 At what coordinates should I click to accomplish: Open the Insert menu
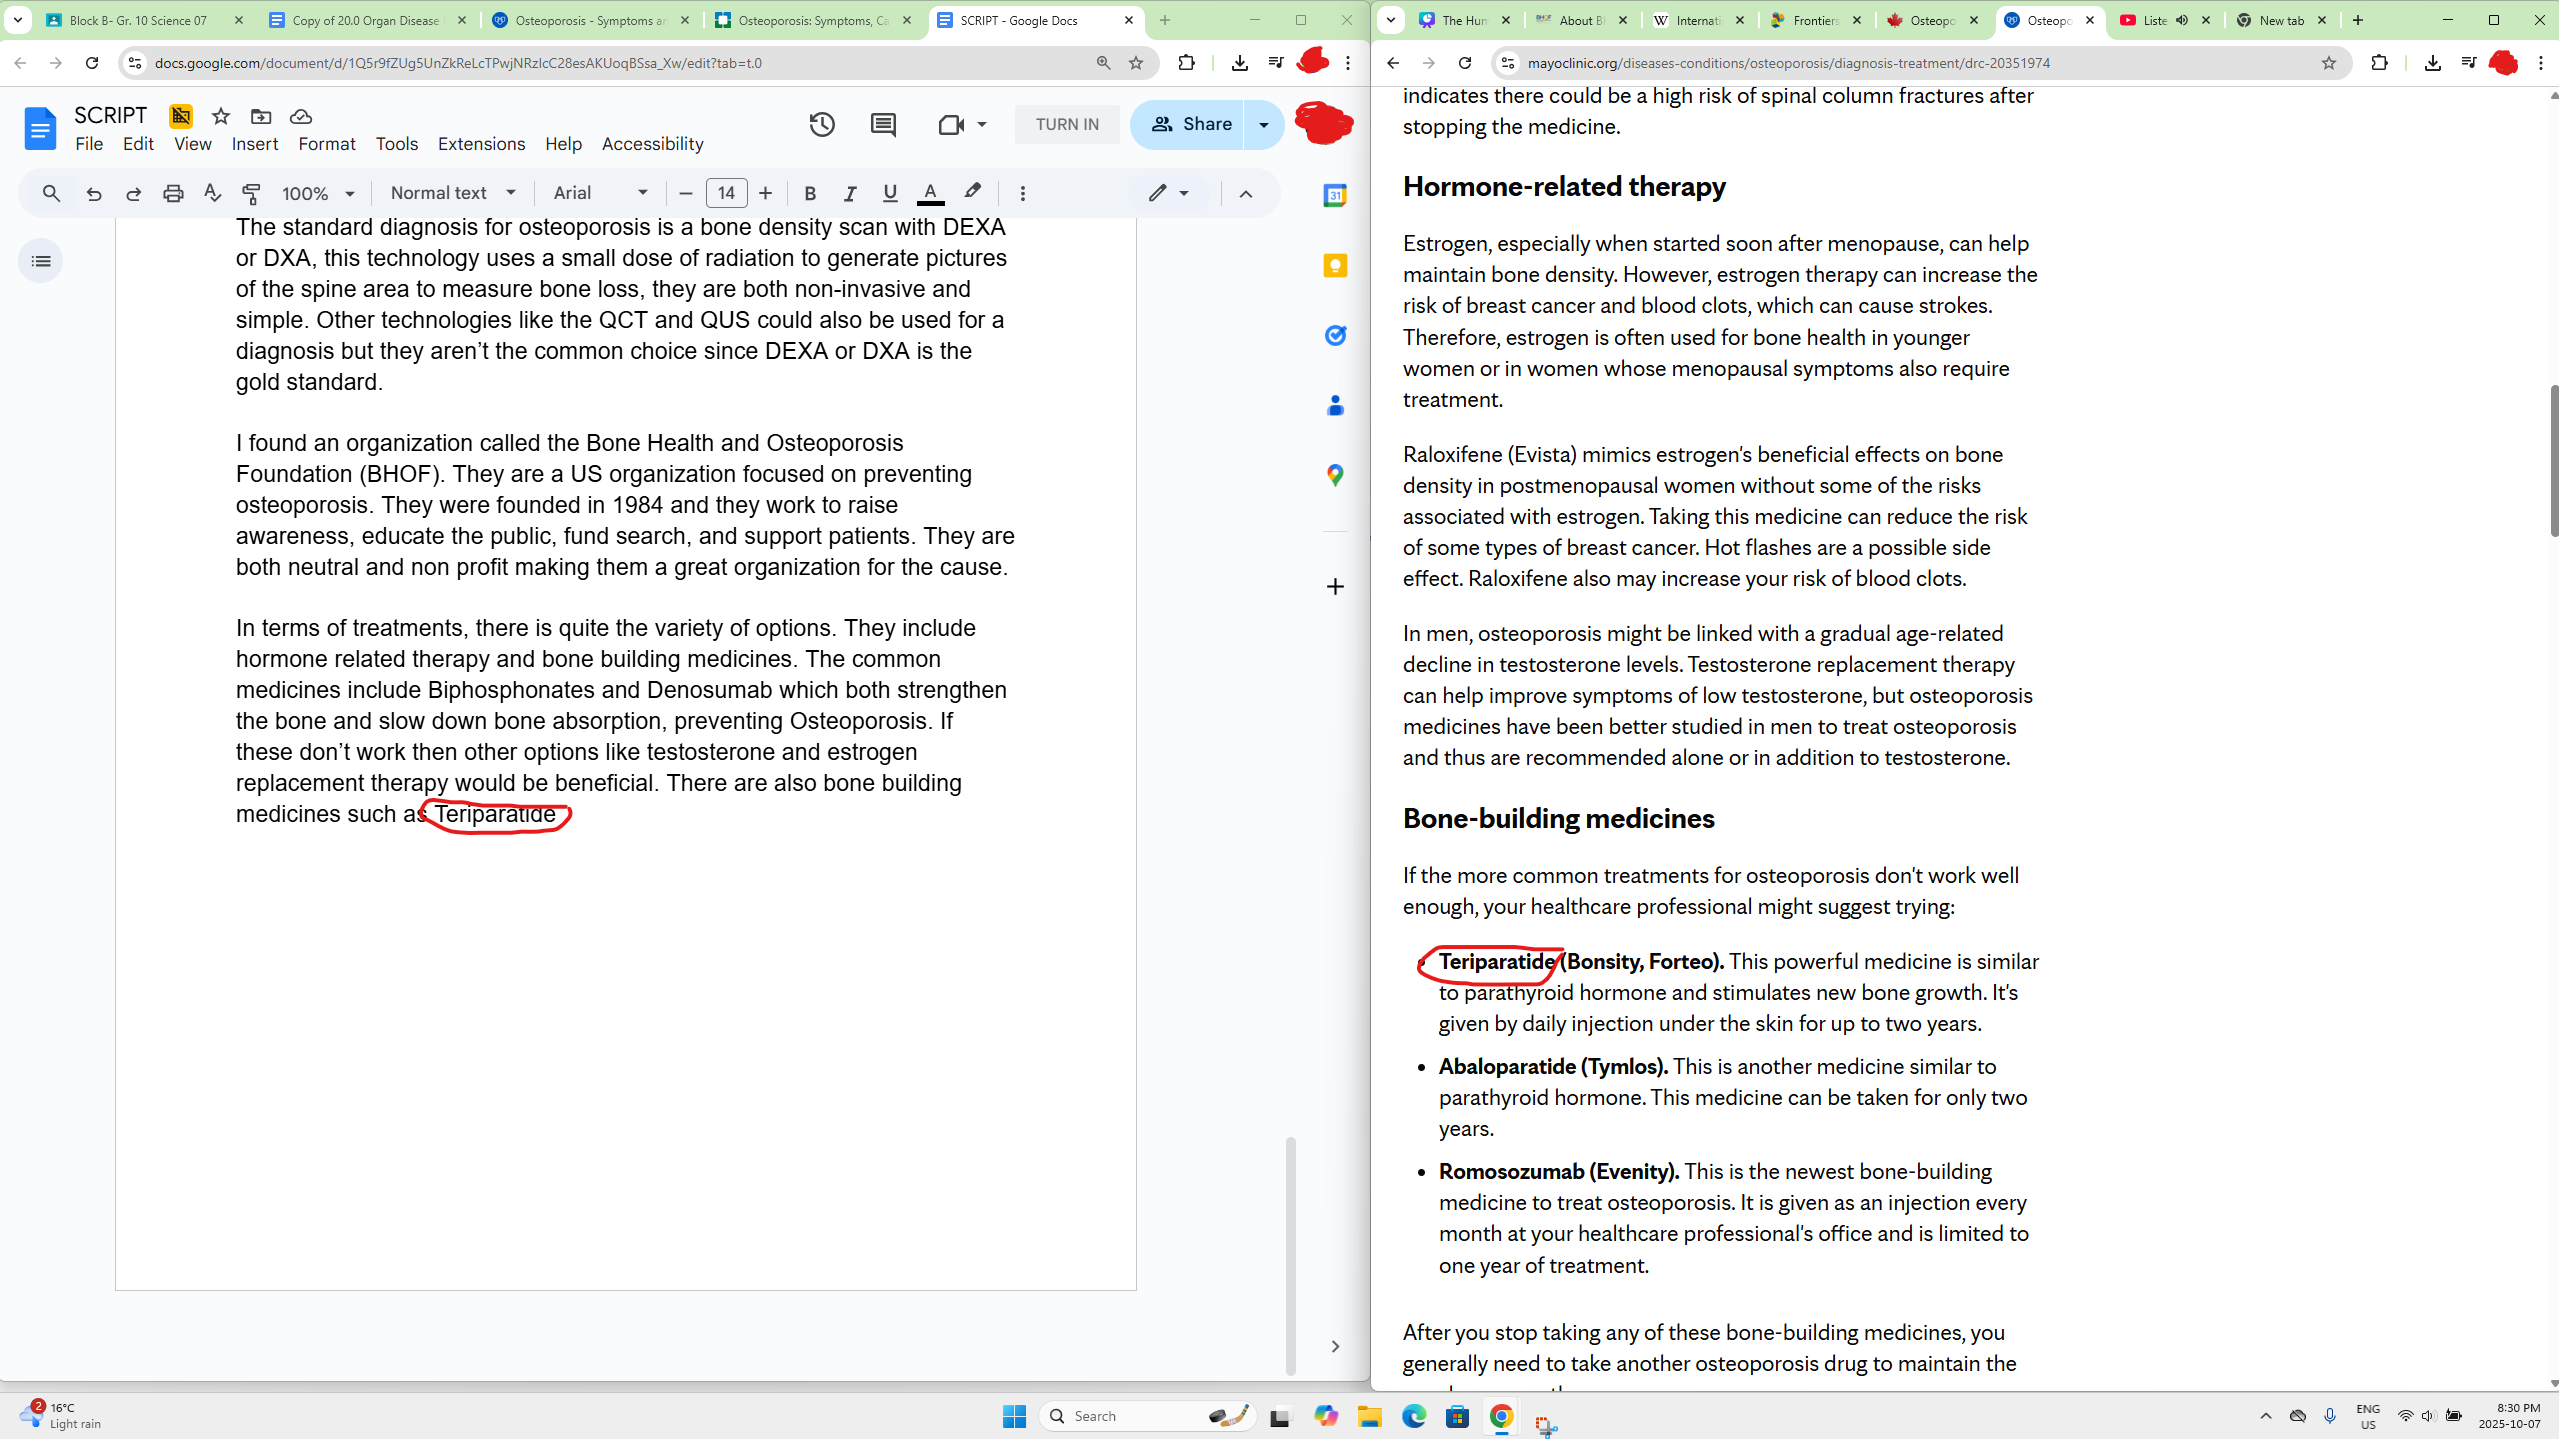255,144
